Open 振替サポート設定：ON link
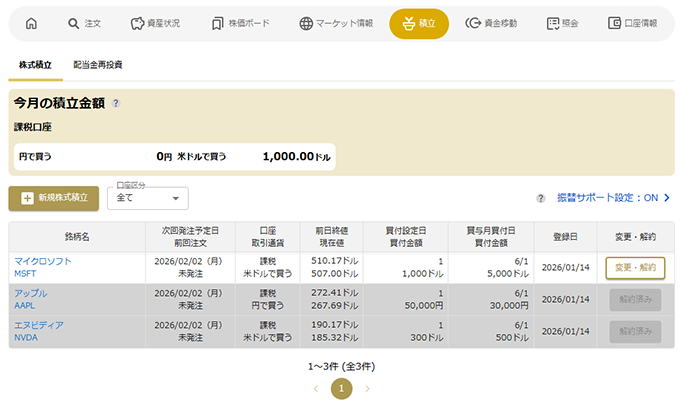This screenshot has width=680, height=402. click(x=608, y=198)
